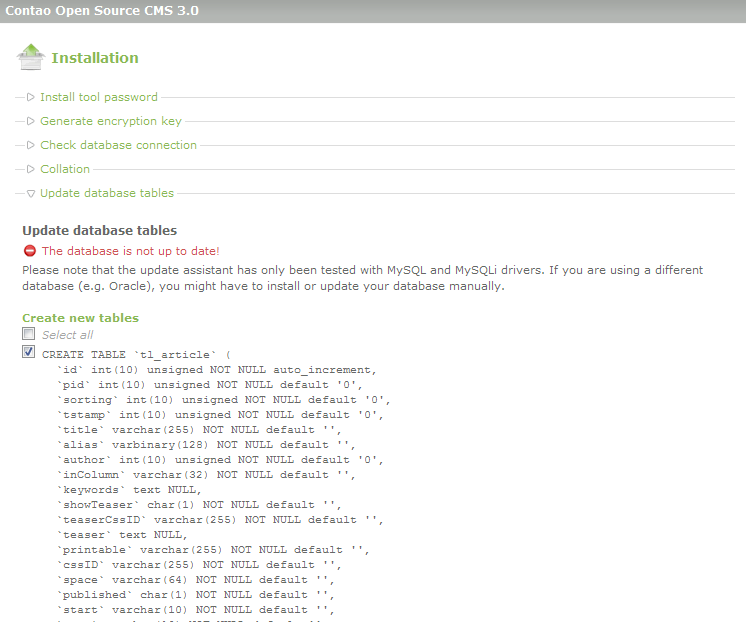The width and height of the screenshot is (746, 622).
Task: Open the Collation section
Action: (65, 169)
